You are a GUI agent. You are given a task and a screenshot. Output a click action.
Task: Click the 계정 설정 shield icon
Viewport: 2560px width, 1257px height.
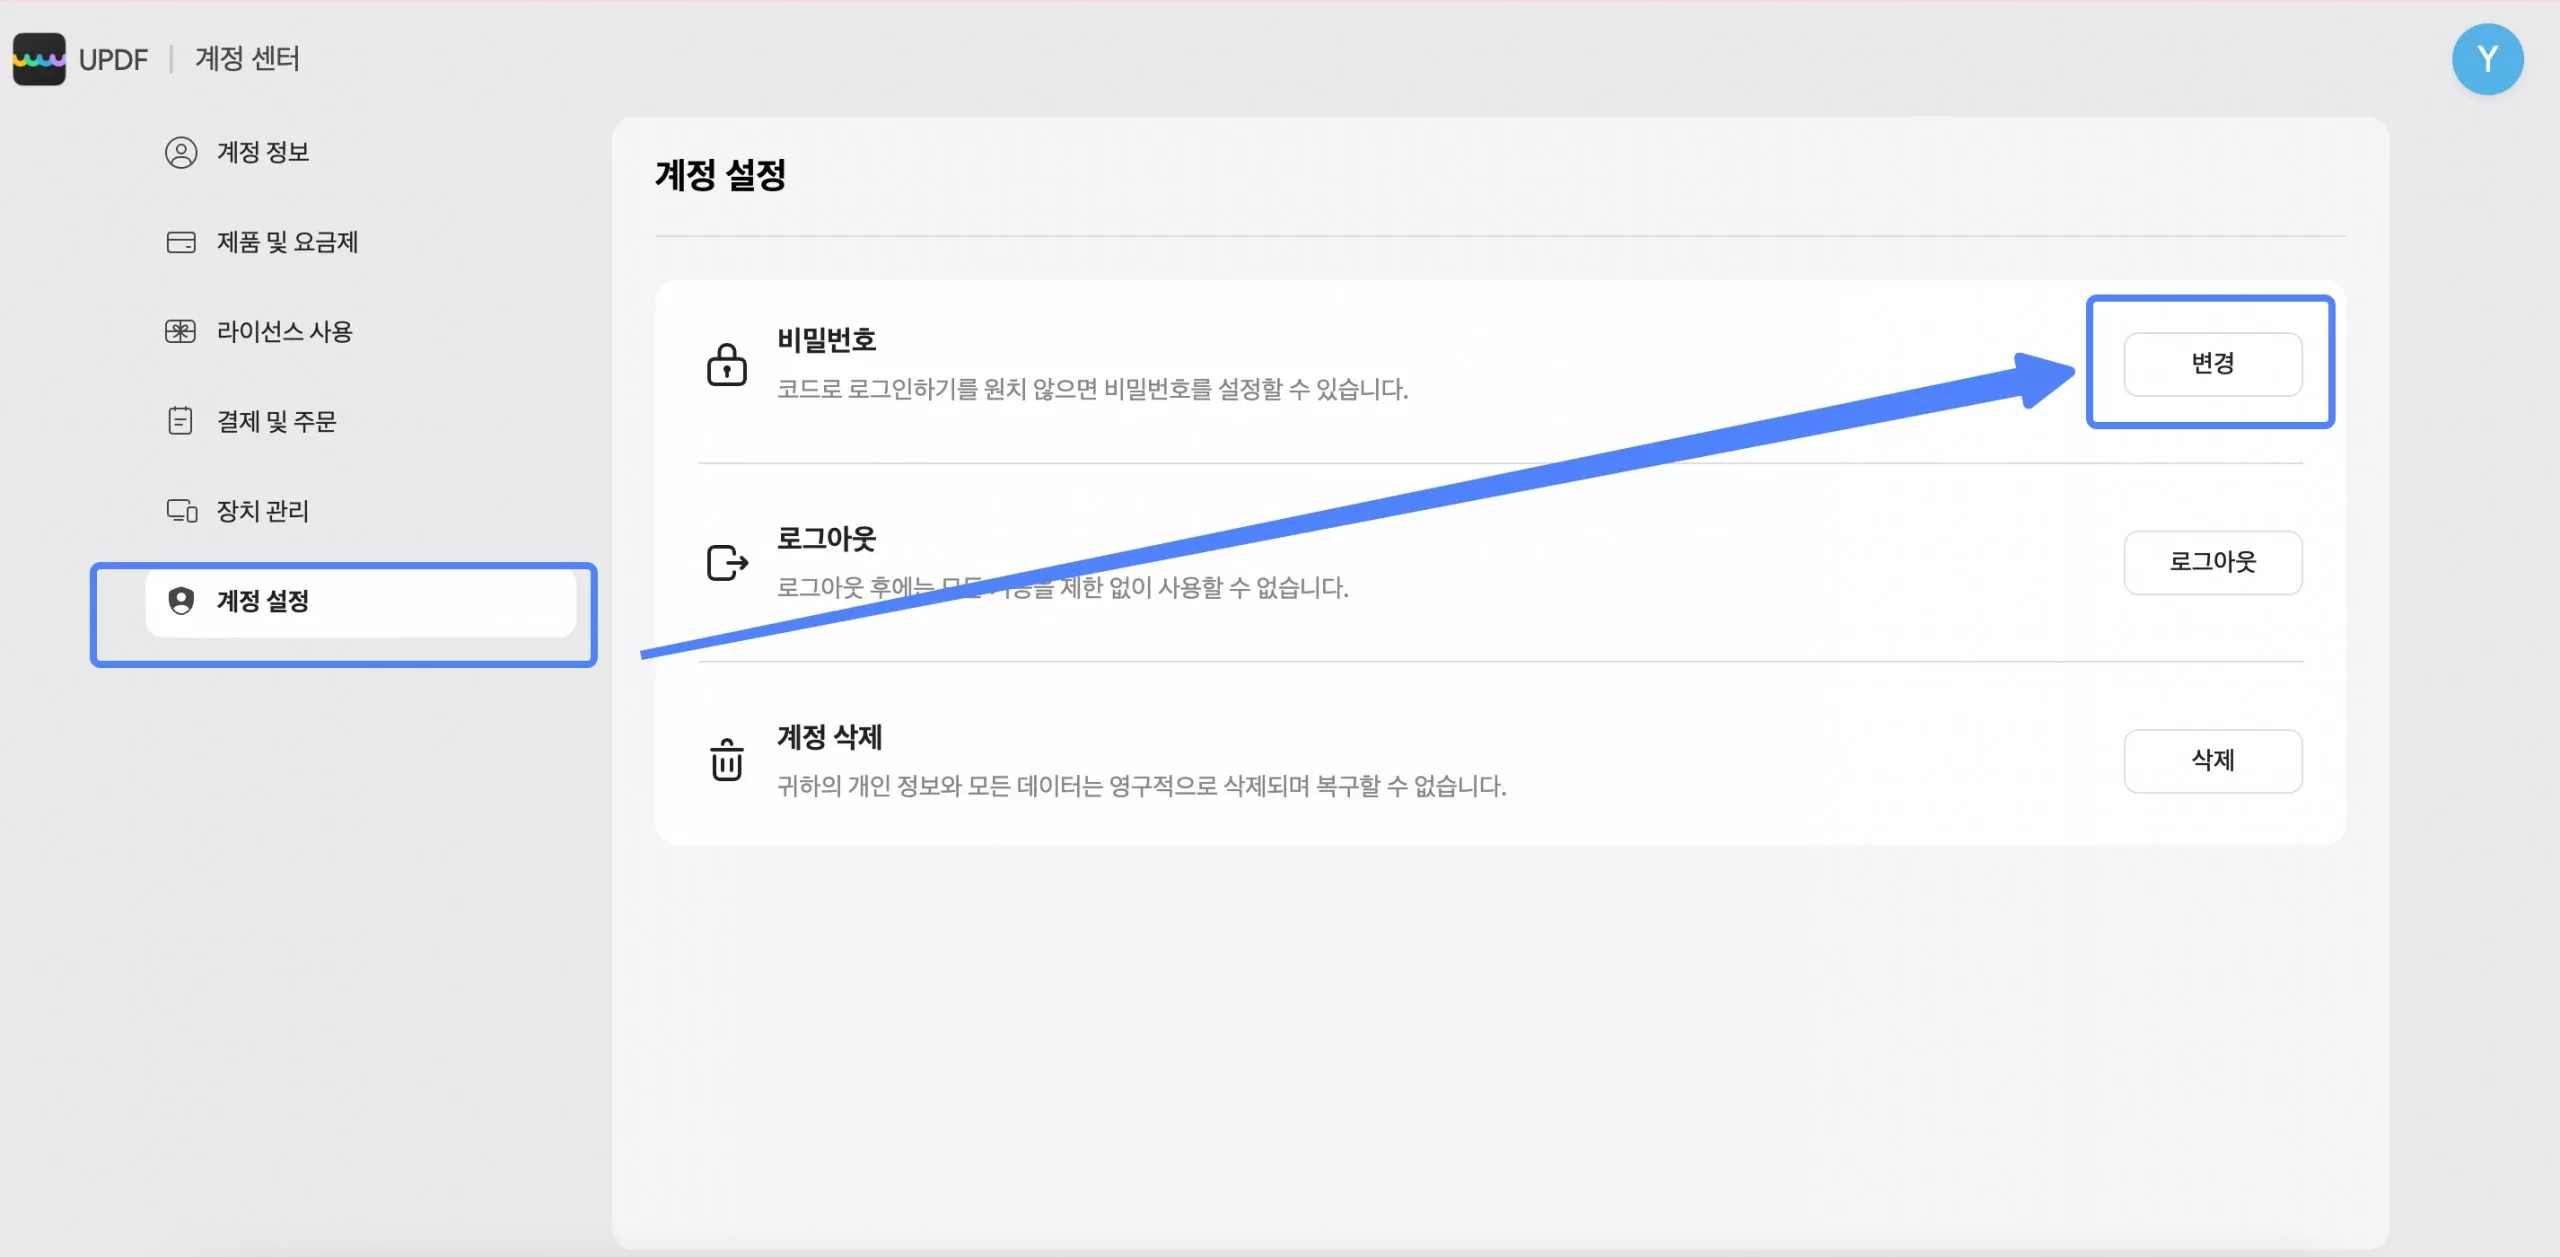181,600
